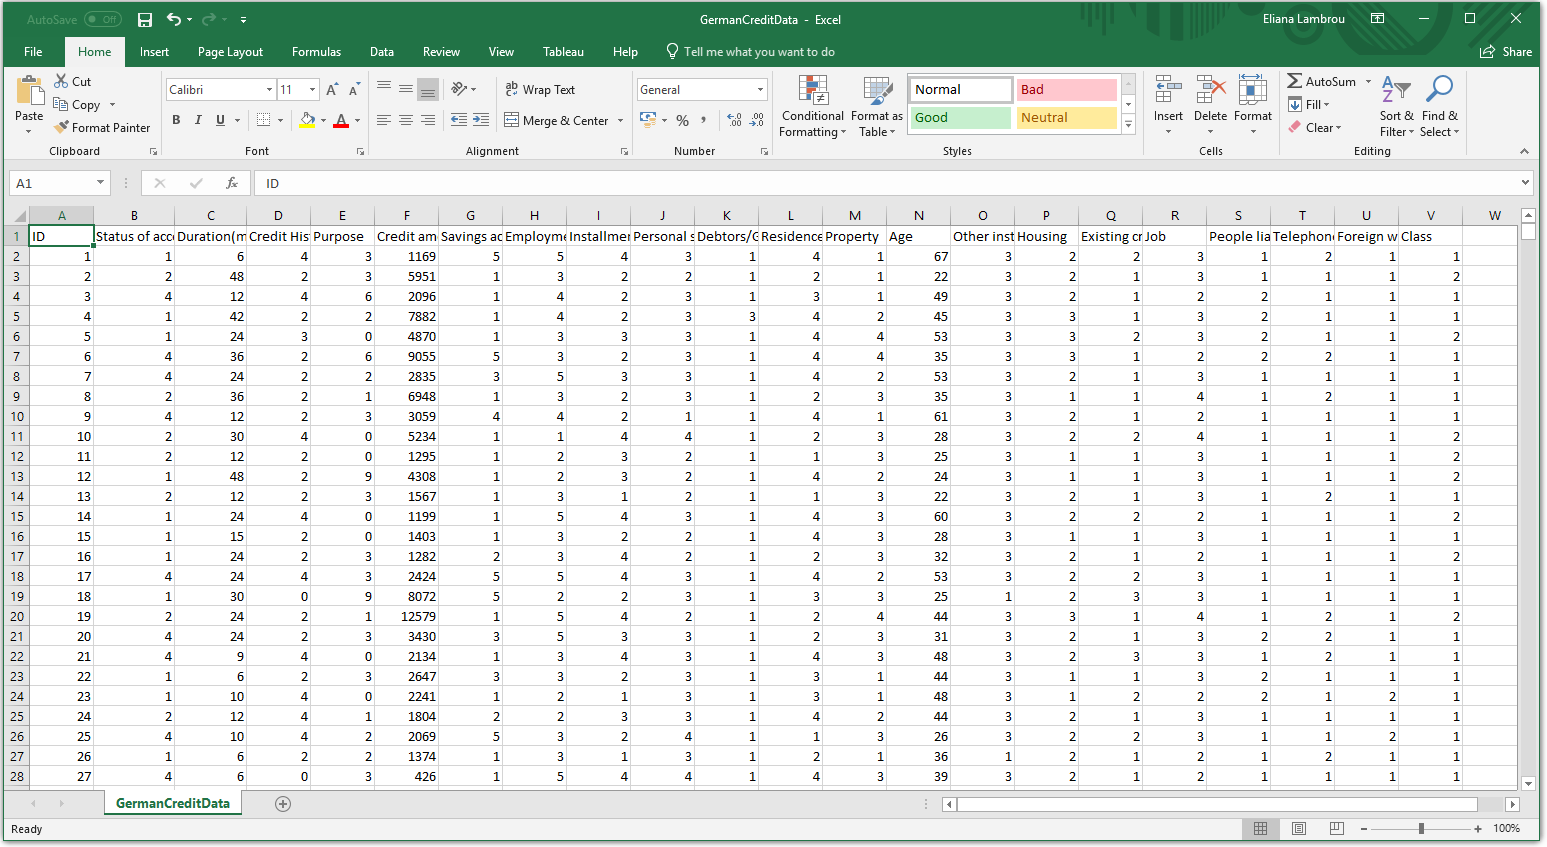Apply comma style number format
This screenshot has height=847, width=1547.
[704, 120]
